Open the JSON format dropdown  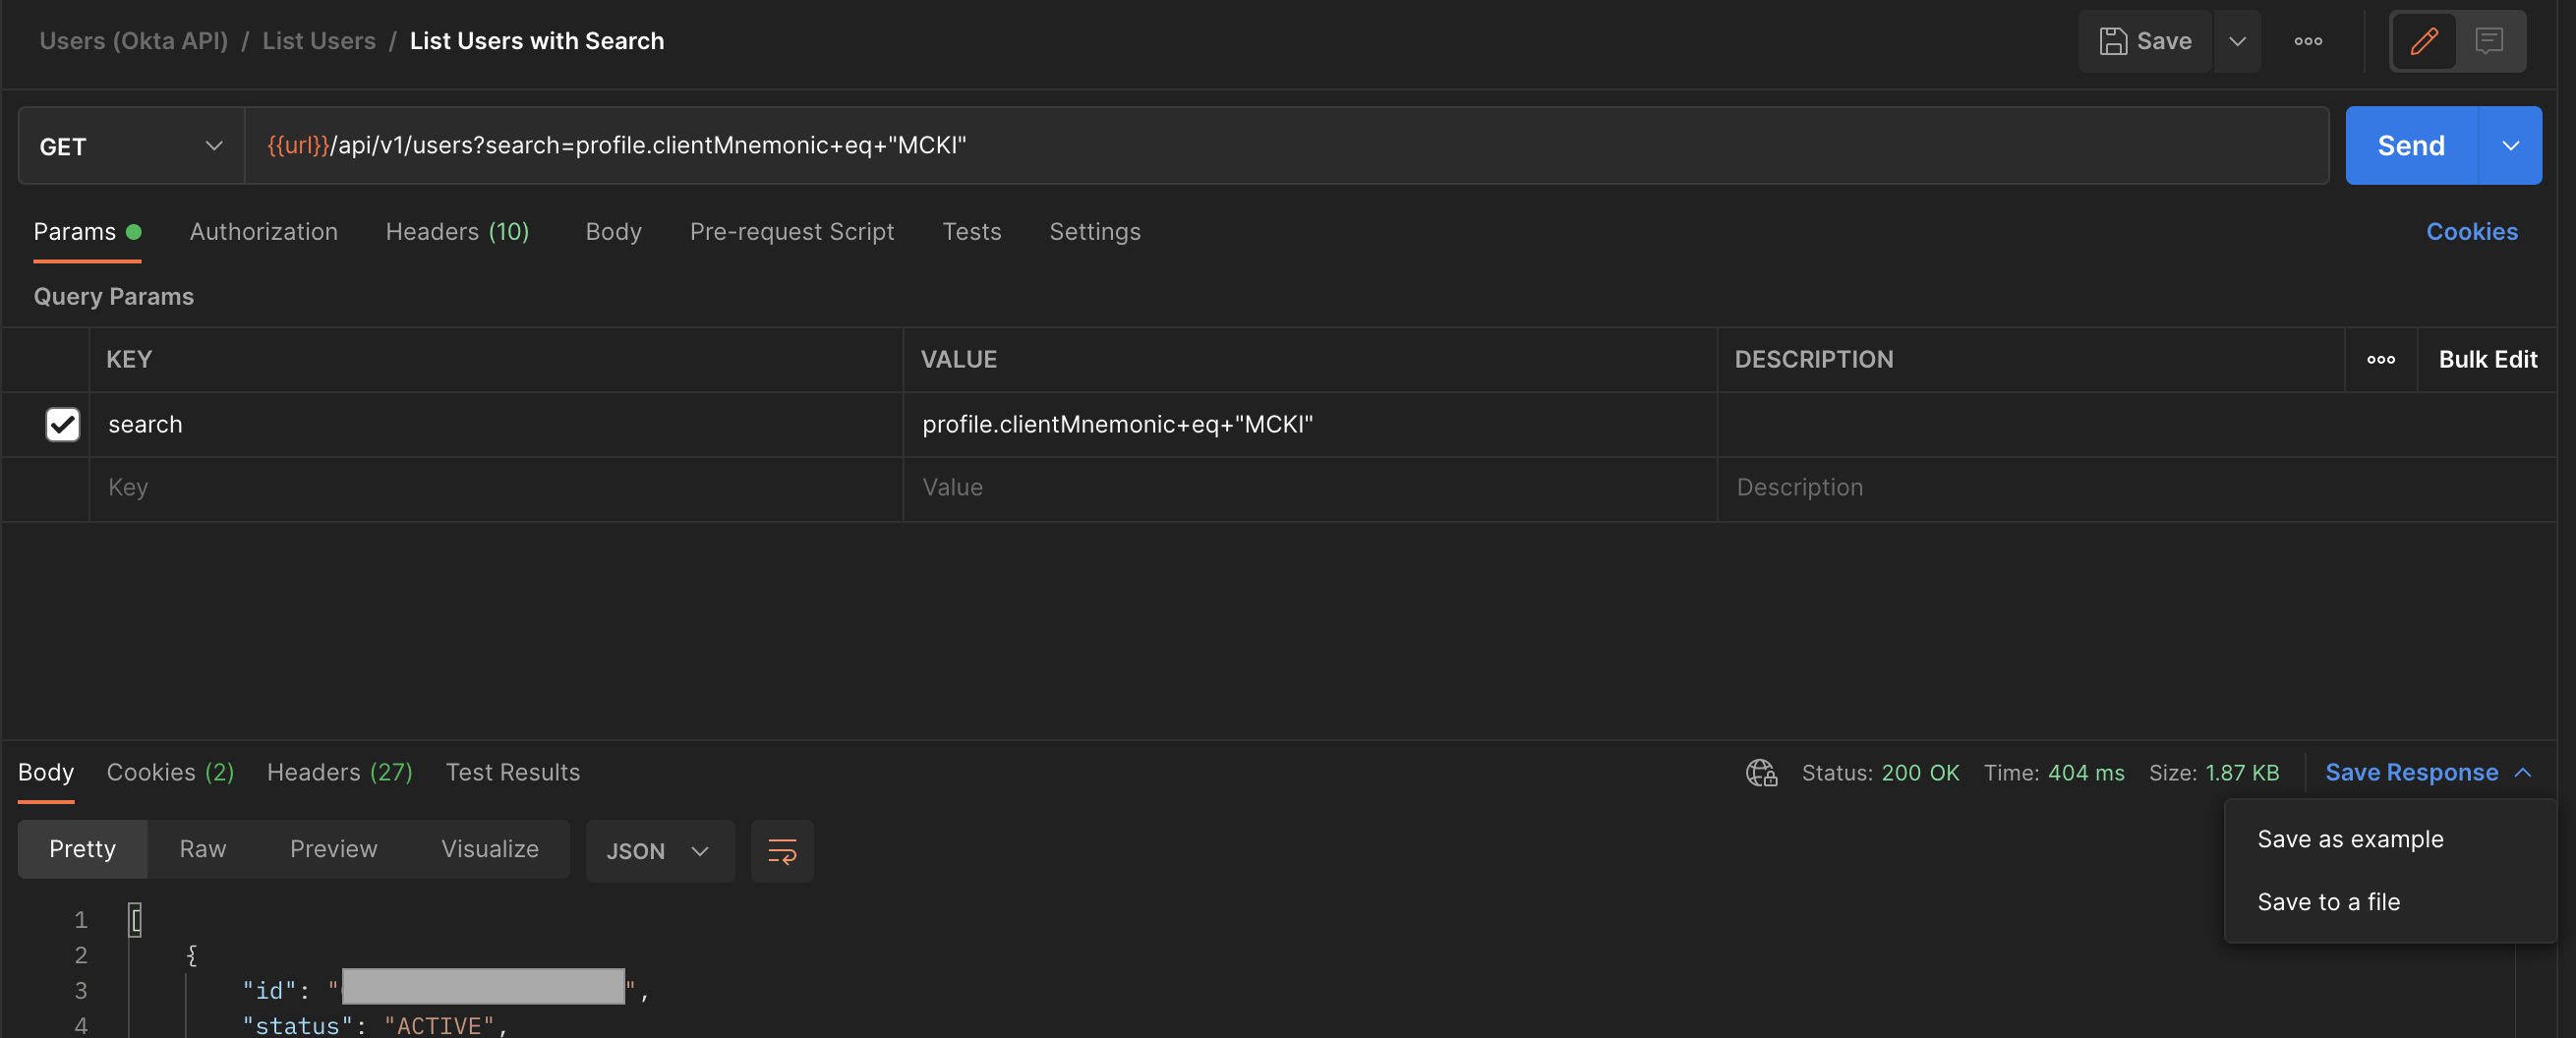tap(659, 851)
